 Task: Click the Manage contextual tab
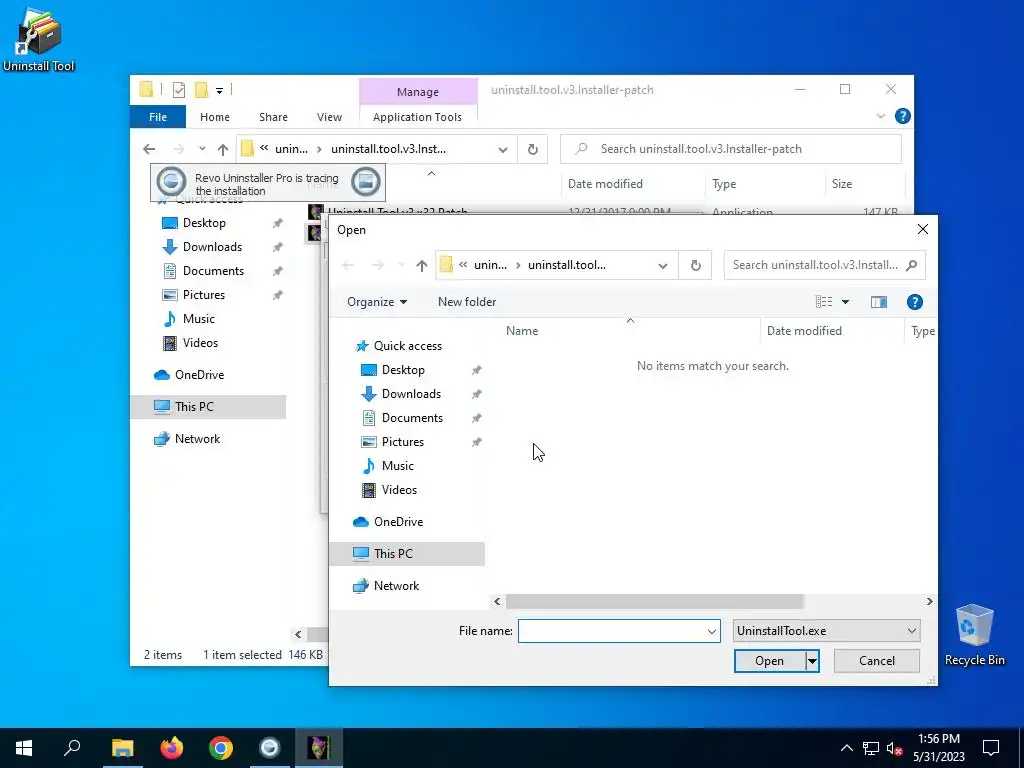pyautogui.click(x=418, y=92)
